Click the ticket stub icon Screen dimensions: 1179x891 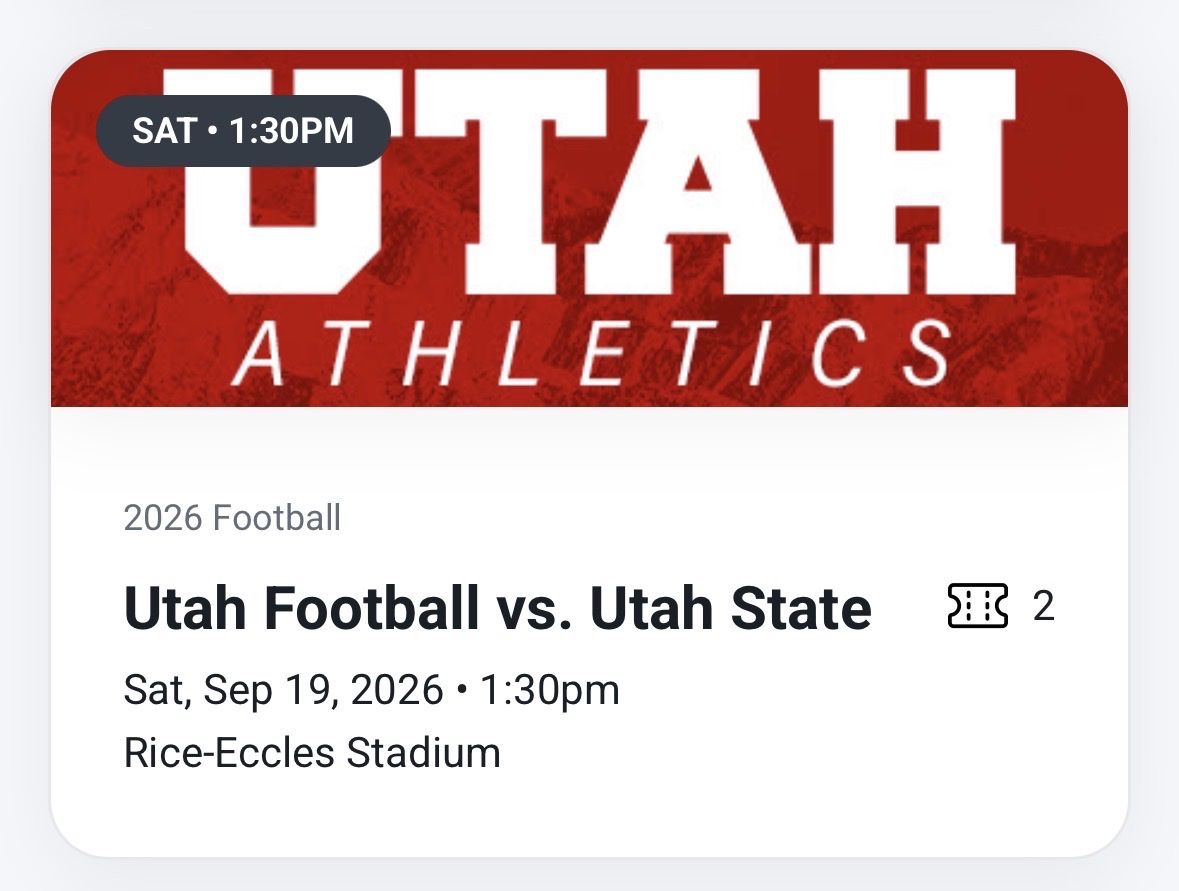tap(977, 606)
